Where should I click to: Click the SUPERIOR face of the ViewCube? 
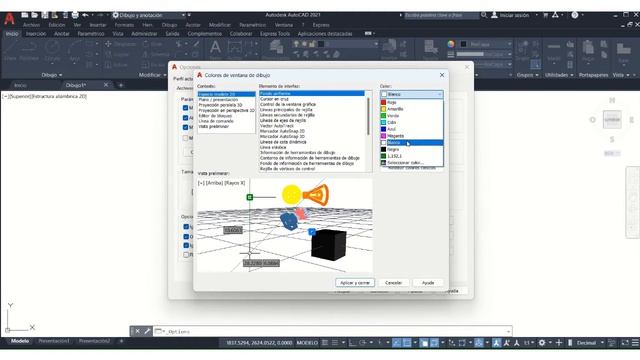pyautogui.click(x=612, y=120)
